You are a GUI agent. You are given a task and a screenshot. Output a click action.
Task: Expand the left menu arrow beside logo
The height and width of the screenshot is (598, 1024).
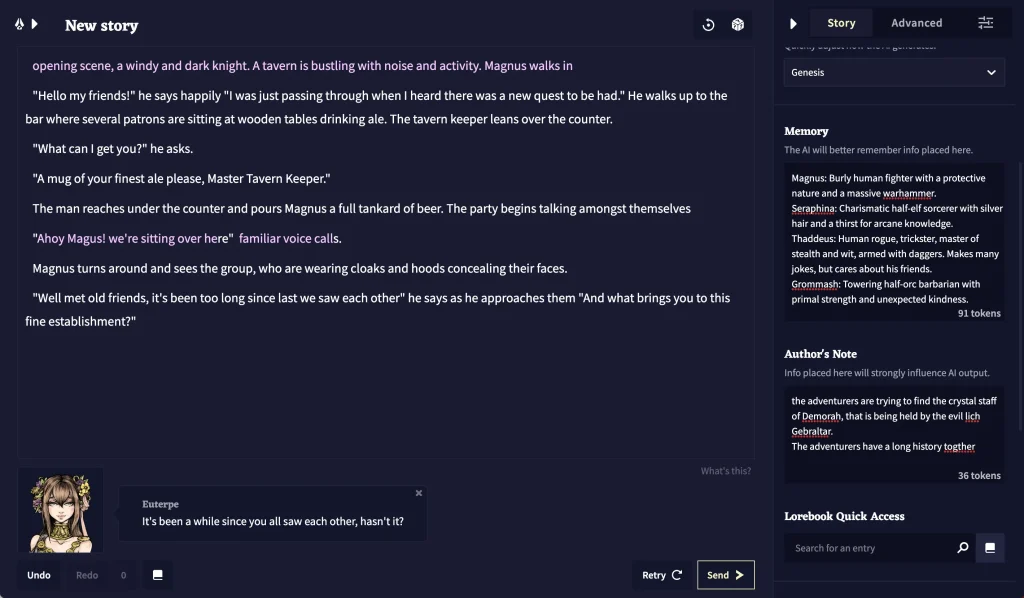(x=35, y=24)
